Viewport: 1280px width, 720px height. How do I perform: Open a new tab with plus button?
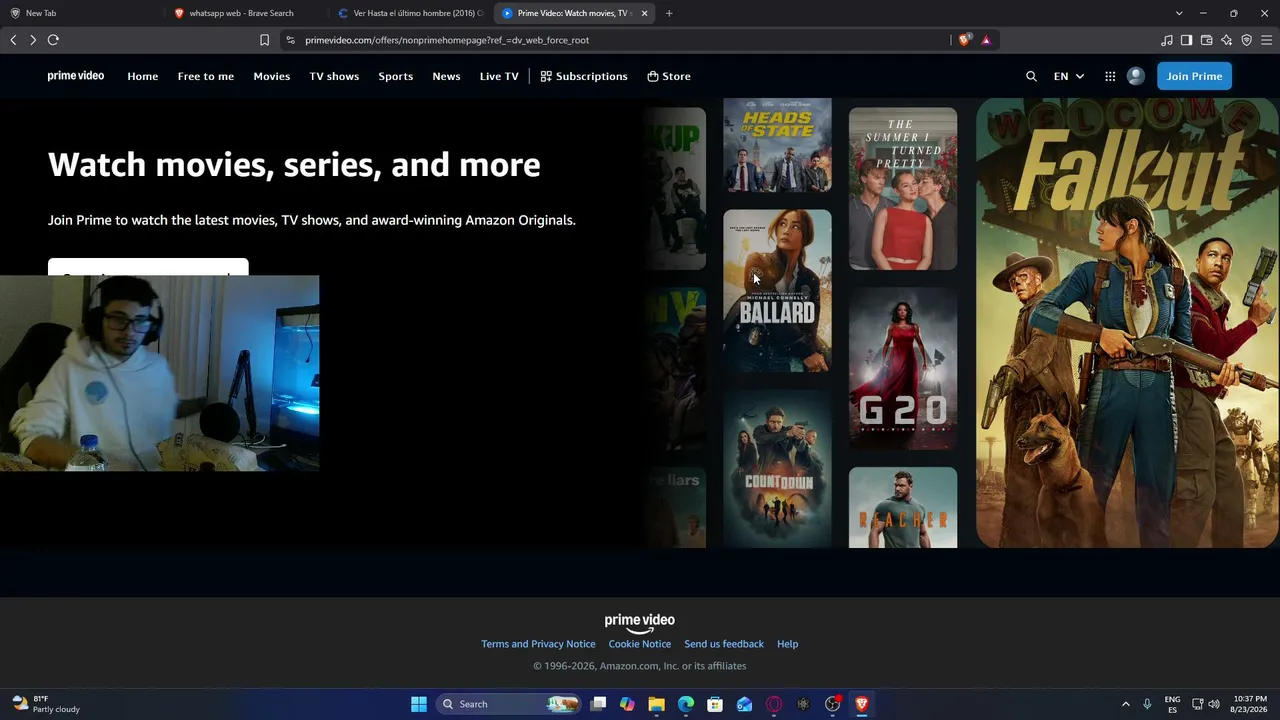pos(669,13)
